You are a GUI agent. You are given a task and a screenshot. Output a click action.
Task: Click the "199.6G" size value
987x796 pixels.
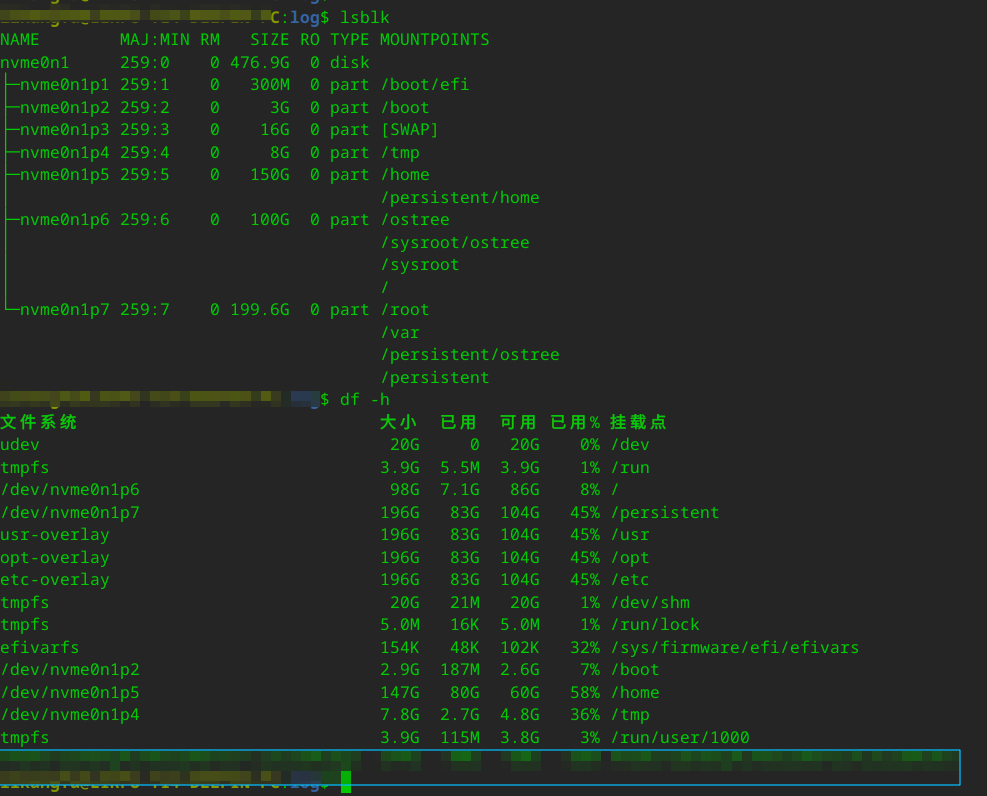(260, 310)
